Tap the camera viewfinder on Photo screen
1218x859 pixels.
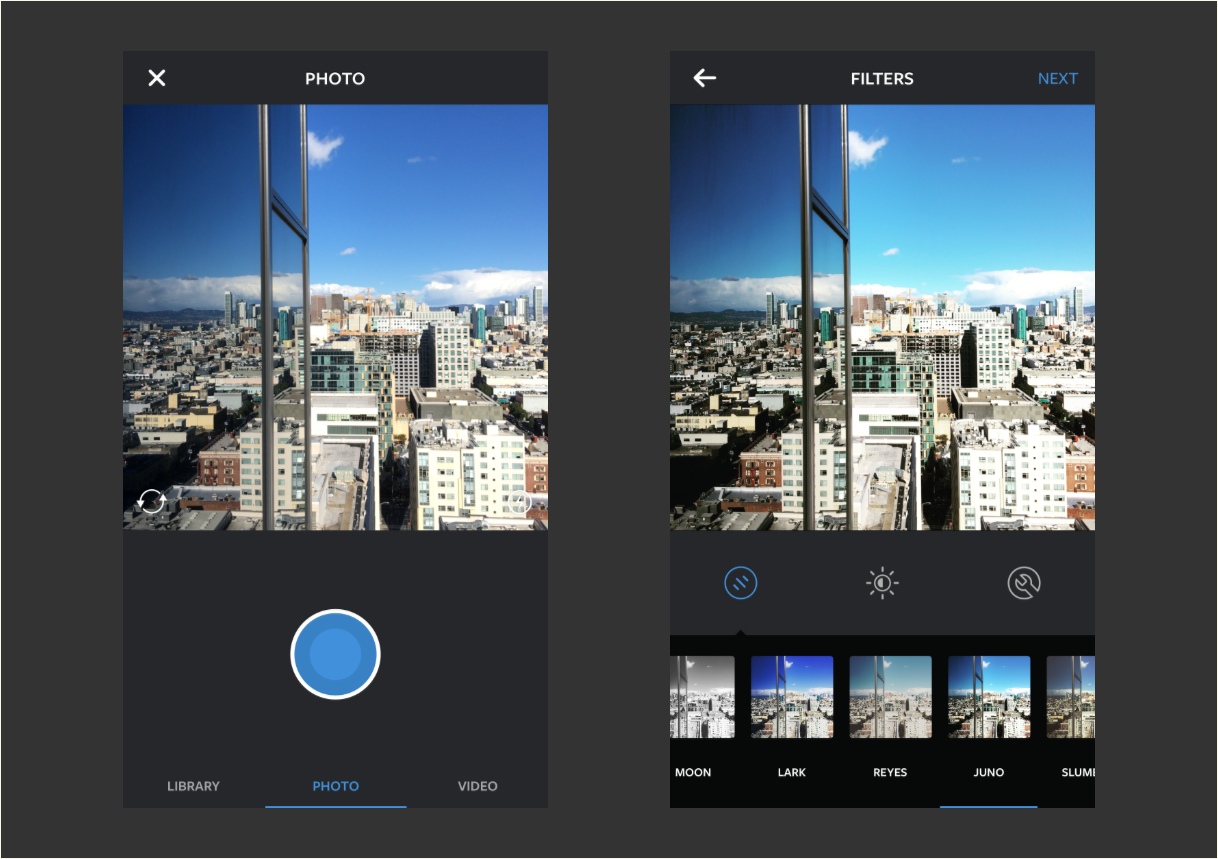click(x=335, y=317)
